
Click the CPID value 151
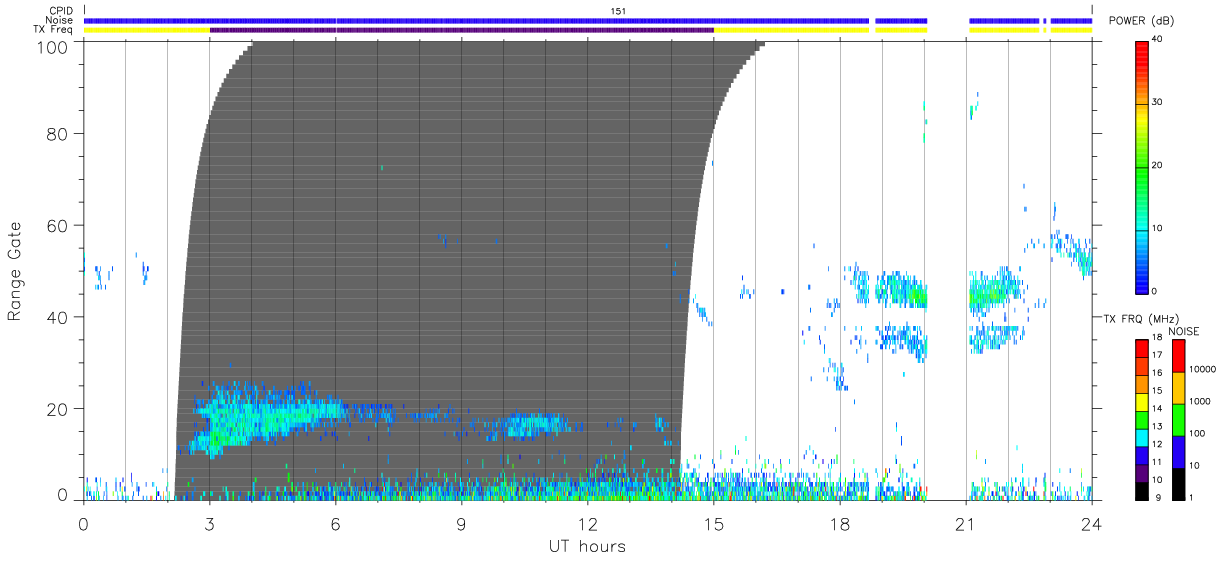coord(618,11)
